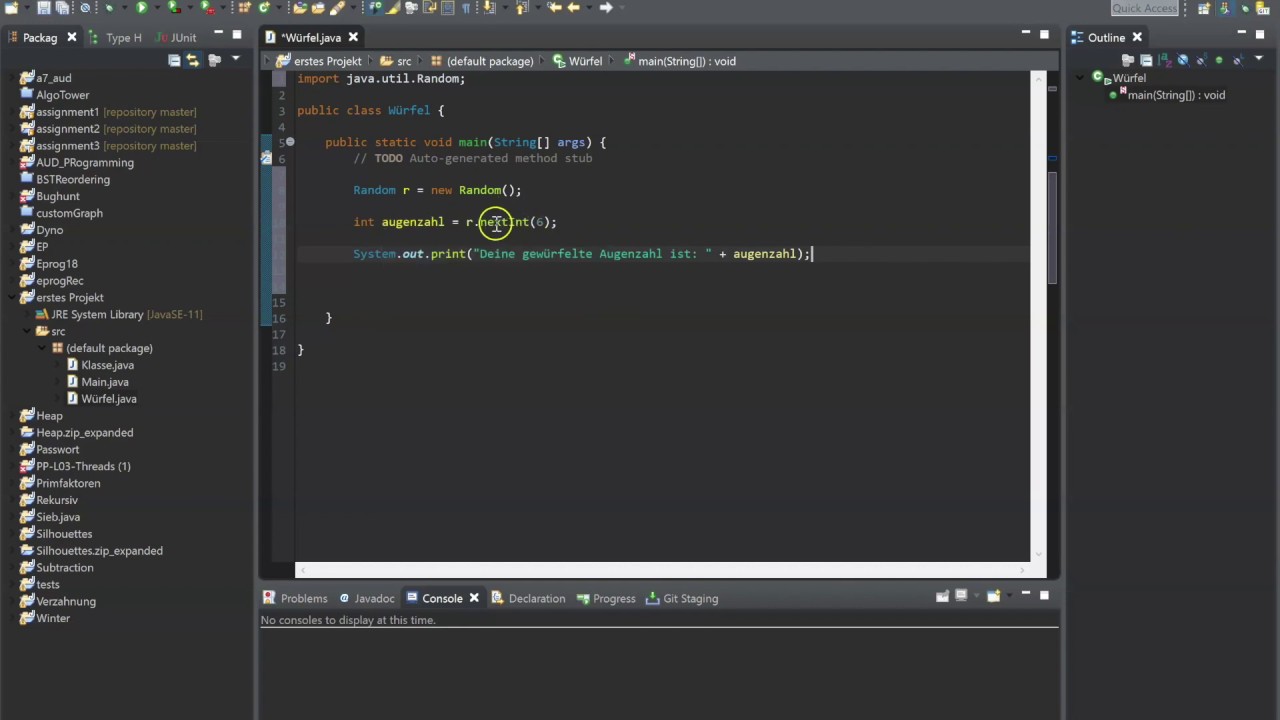Click the Display Selected Console icon

(x=962, y=596)
